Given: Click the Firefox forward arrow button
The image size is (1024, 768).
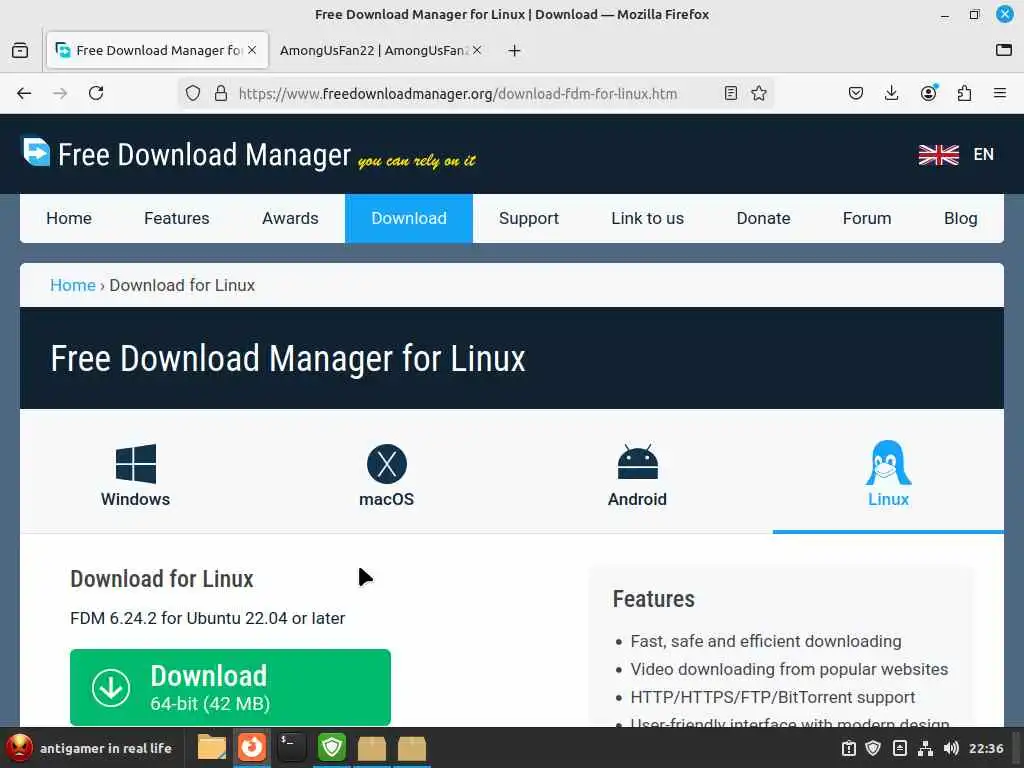Looking at the screenshot, I should coord(60,93).
